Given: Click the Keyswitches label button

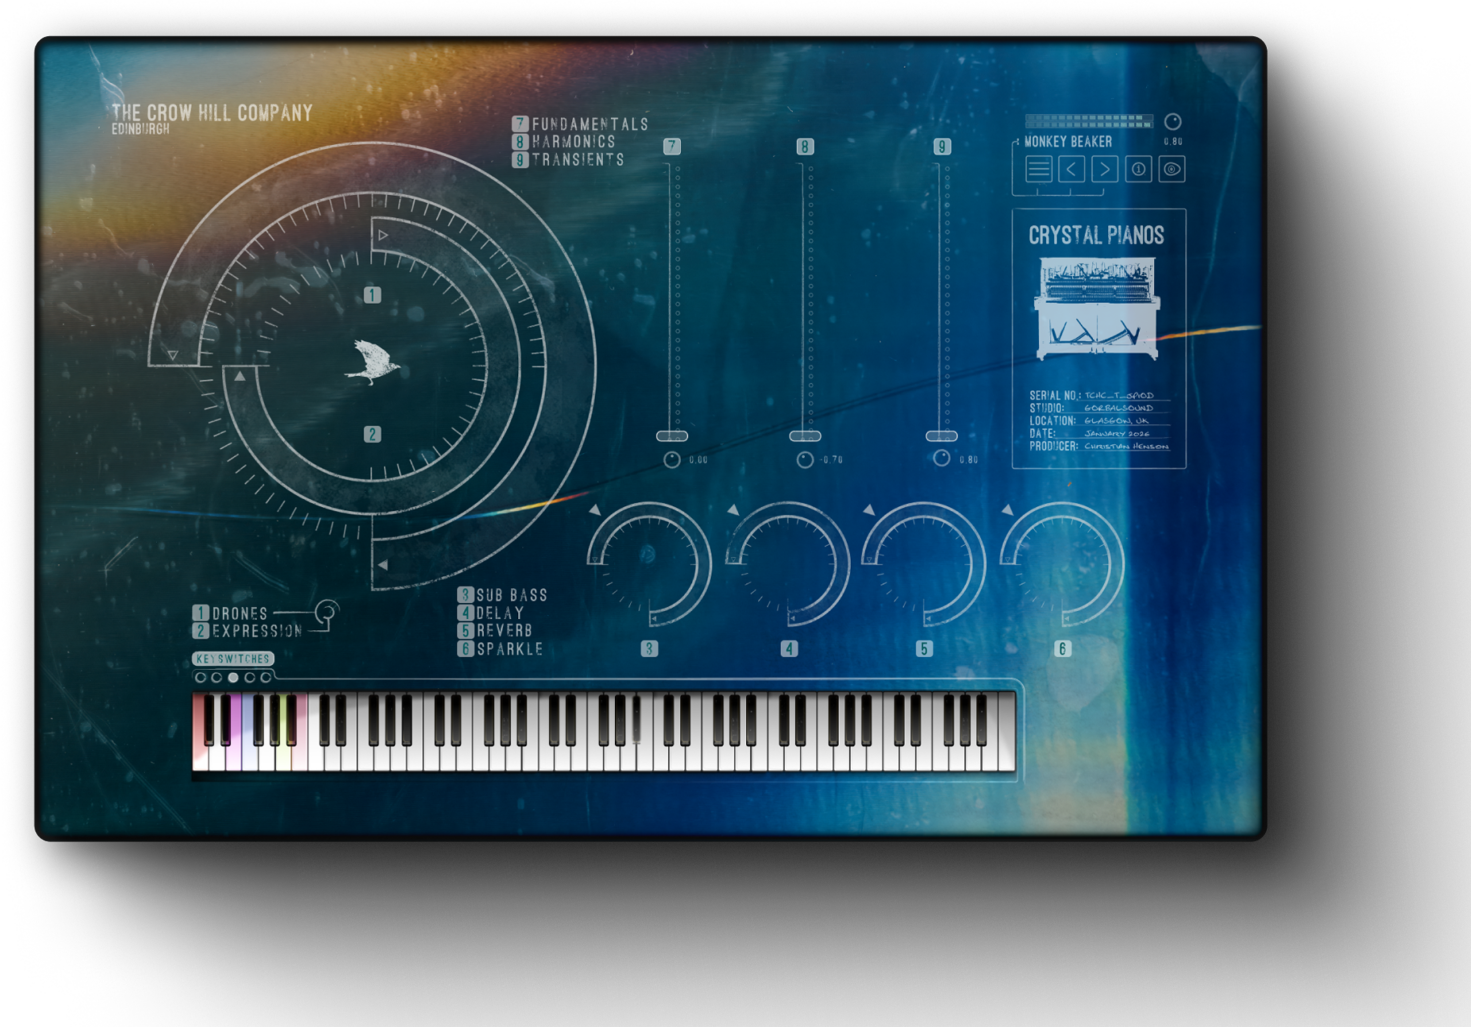Looking at the screenshot, I should tap(232, 659).
